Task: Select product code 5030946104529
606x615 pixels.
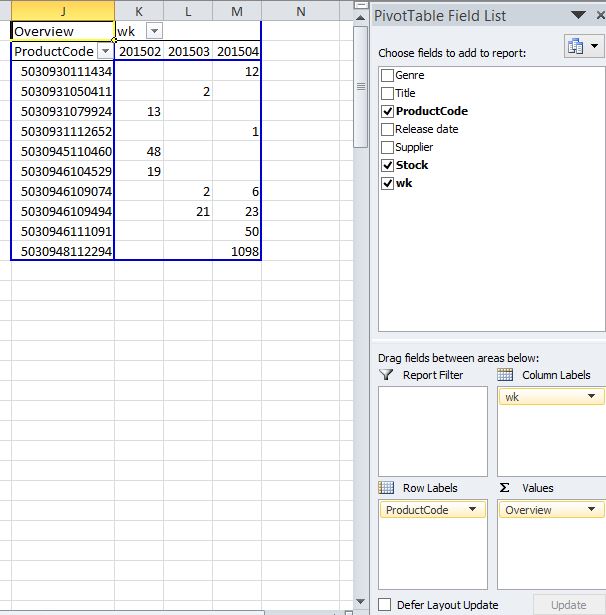Action: click(x=63, y=171)
